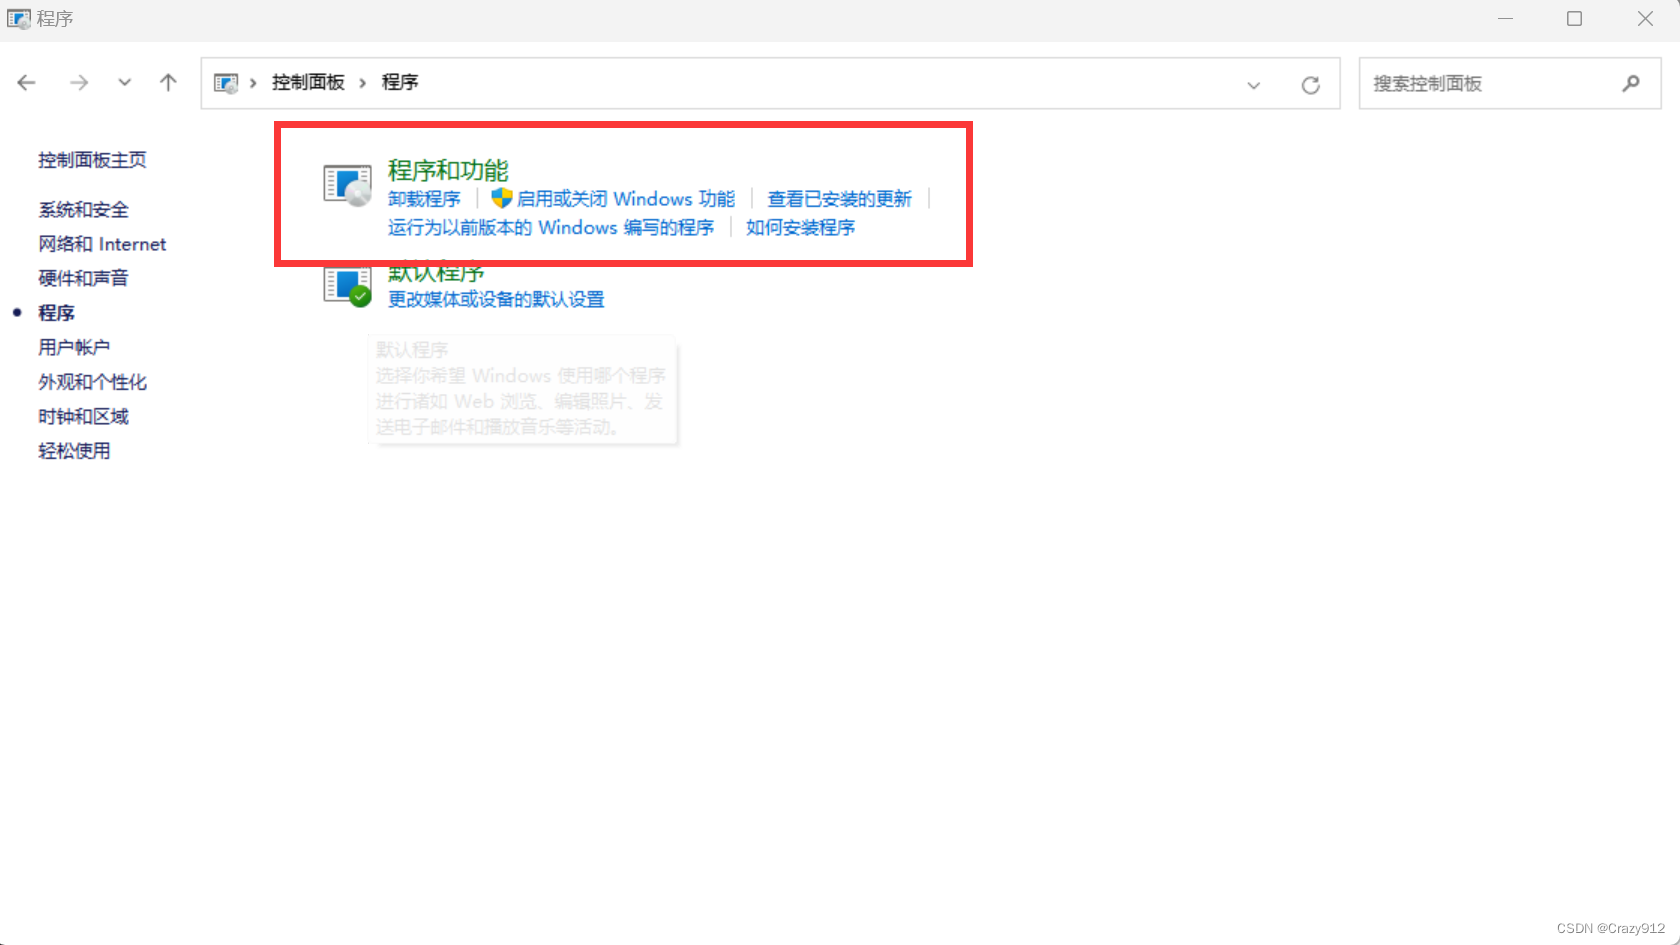Minimize the 程序 window
The width and height of the screenshot is (1680, 945).
click(1505, 19)
